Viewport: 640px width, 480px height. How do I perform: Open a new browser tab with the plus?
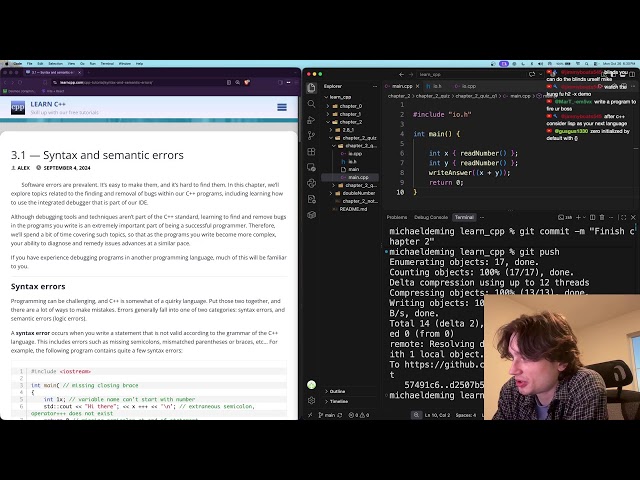coord(89,72)
